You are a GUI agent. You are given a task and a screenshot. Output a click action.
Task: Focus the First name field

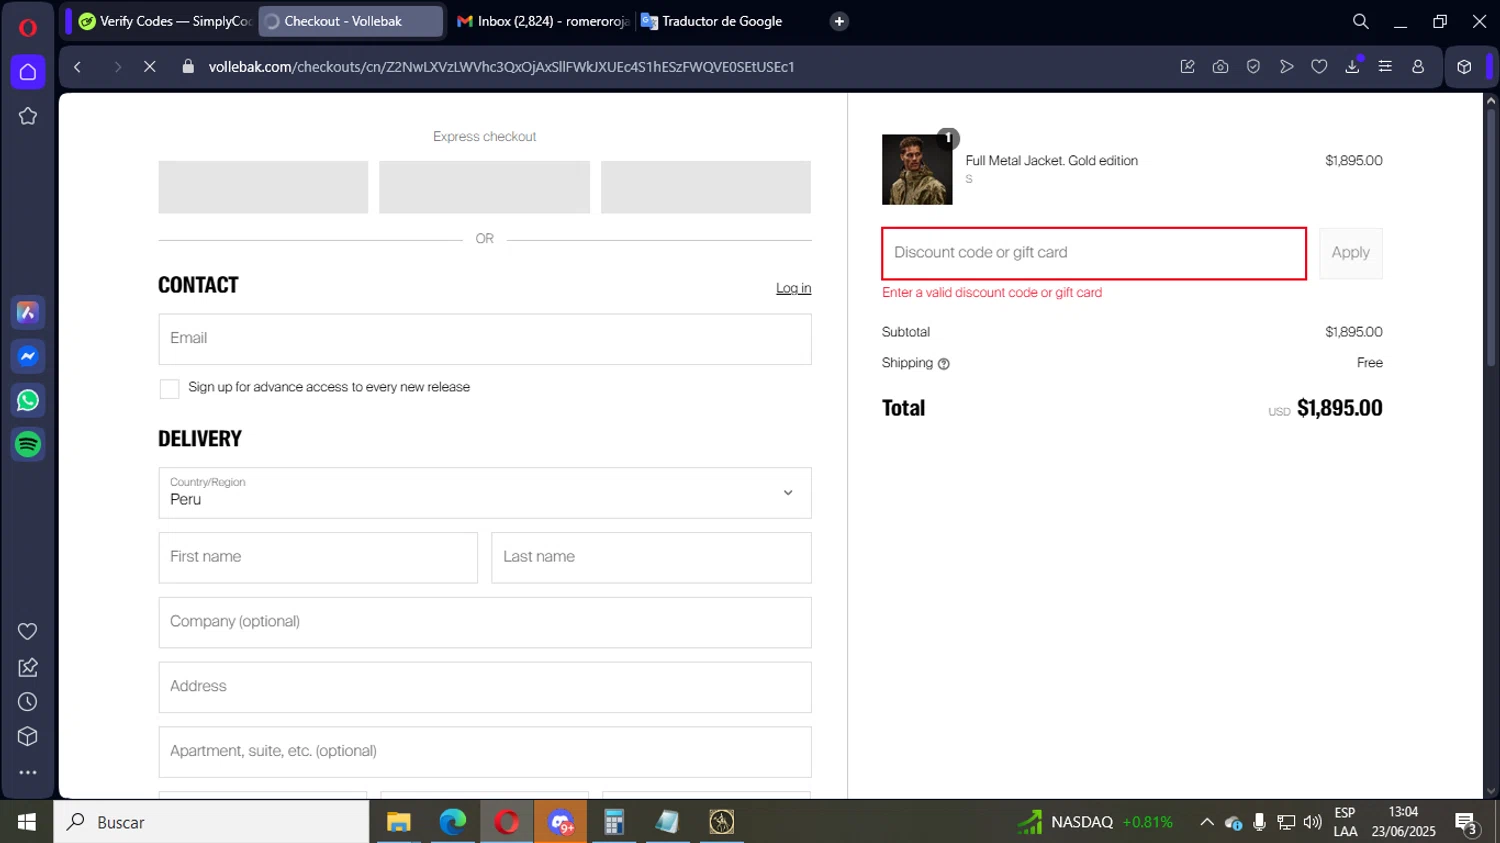pyautogui.click(x=318, y=557)
